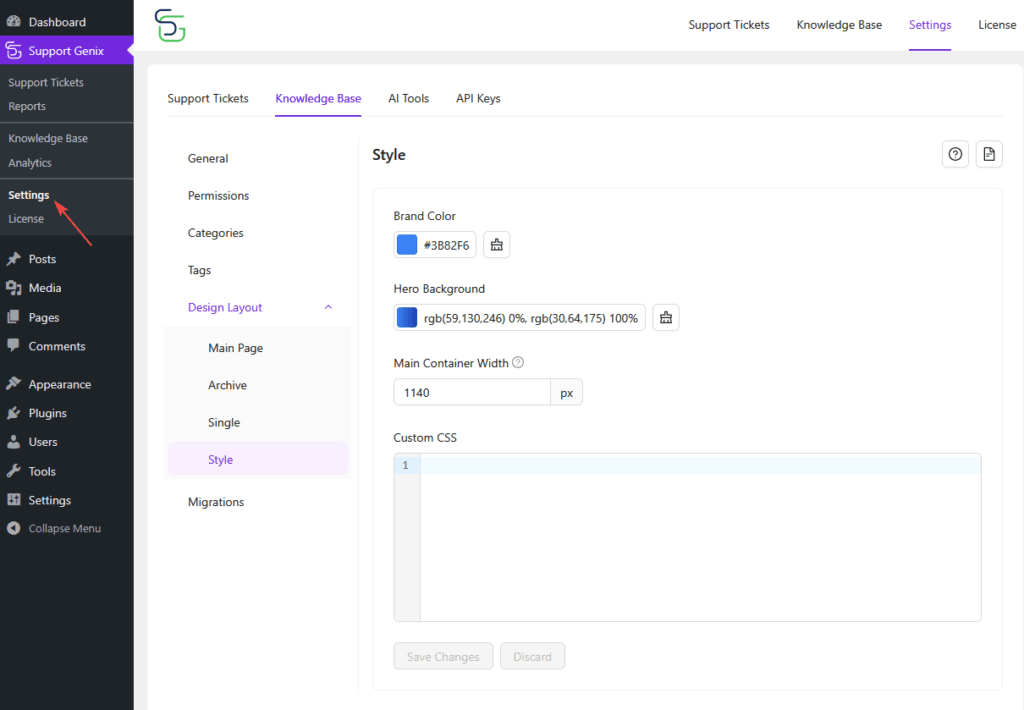This screenshot has height=710, width=1024.
Task: Open Single design layout
Action: click(x=224, y=423)
